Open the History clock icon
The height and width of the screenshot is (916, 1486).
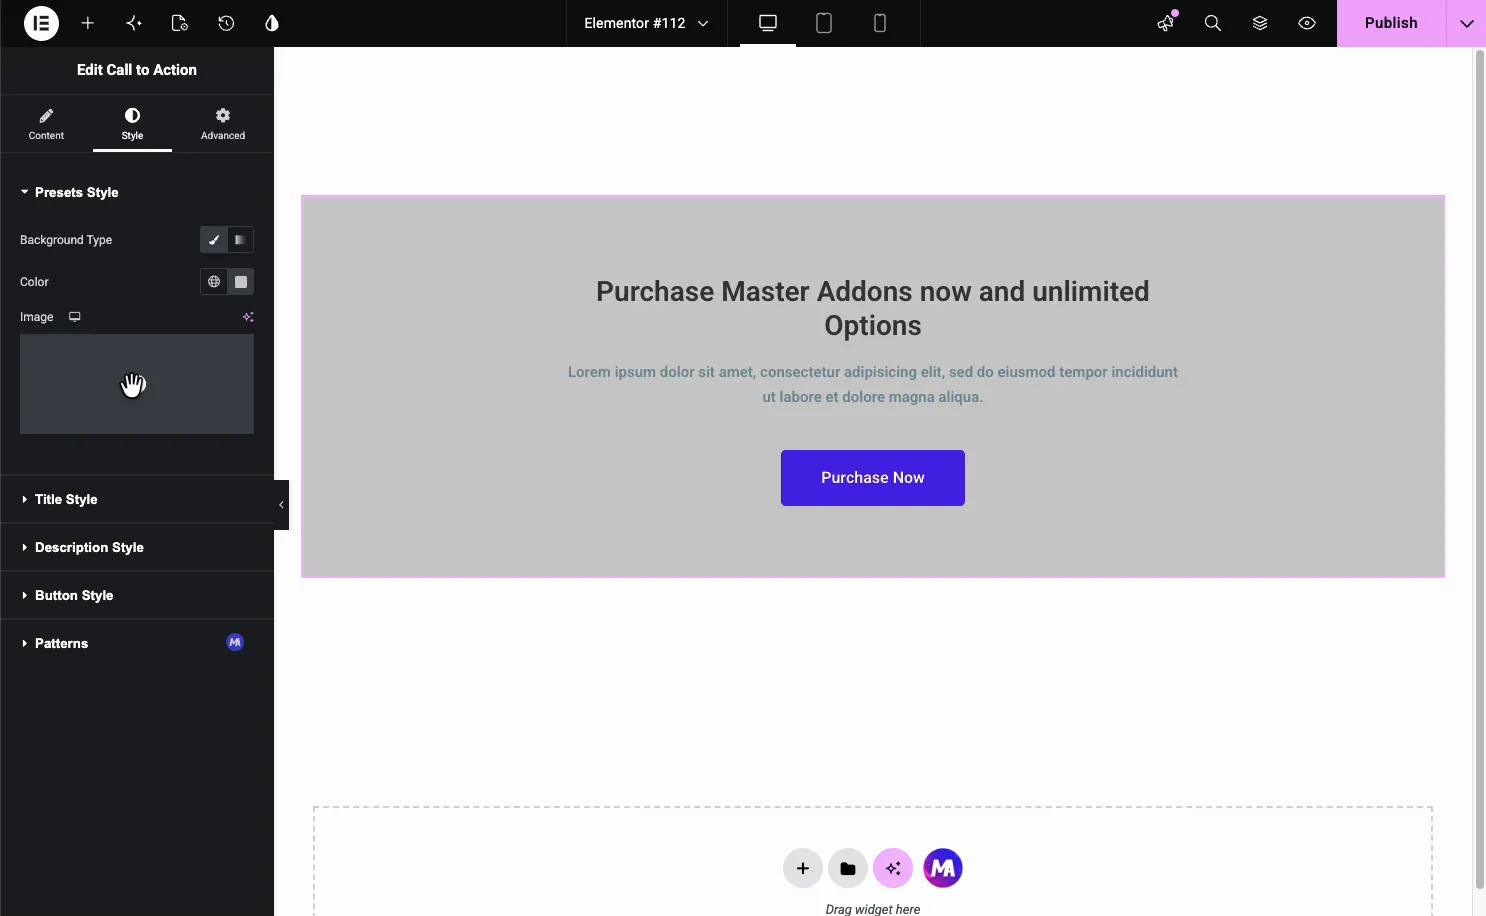pyautogui.click(x=226, y=23)
